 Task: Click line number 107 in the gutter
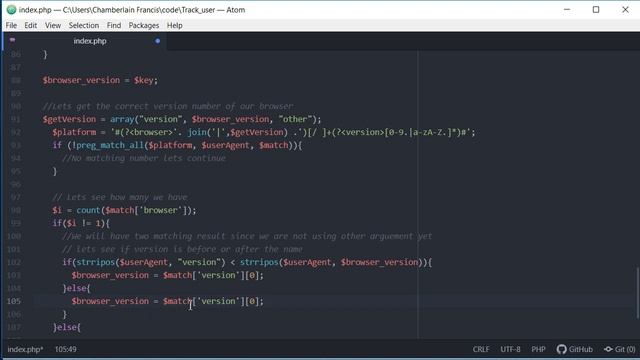(14, 327)
